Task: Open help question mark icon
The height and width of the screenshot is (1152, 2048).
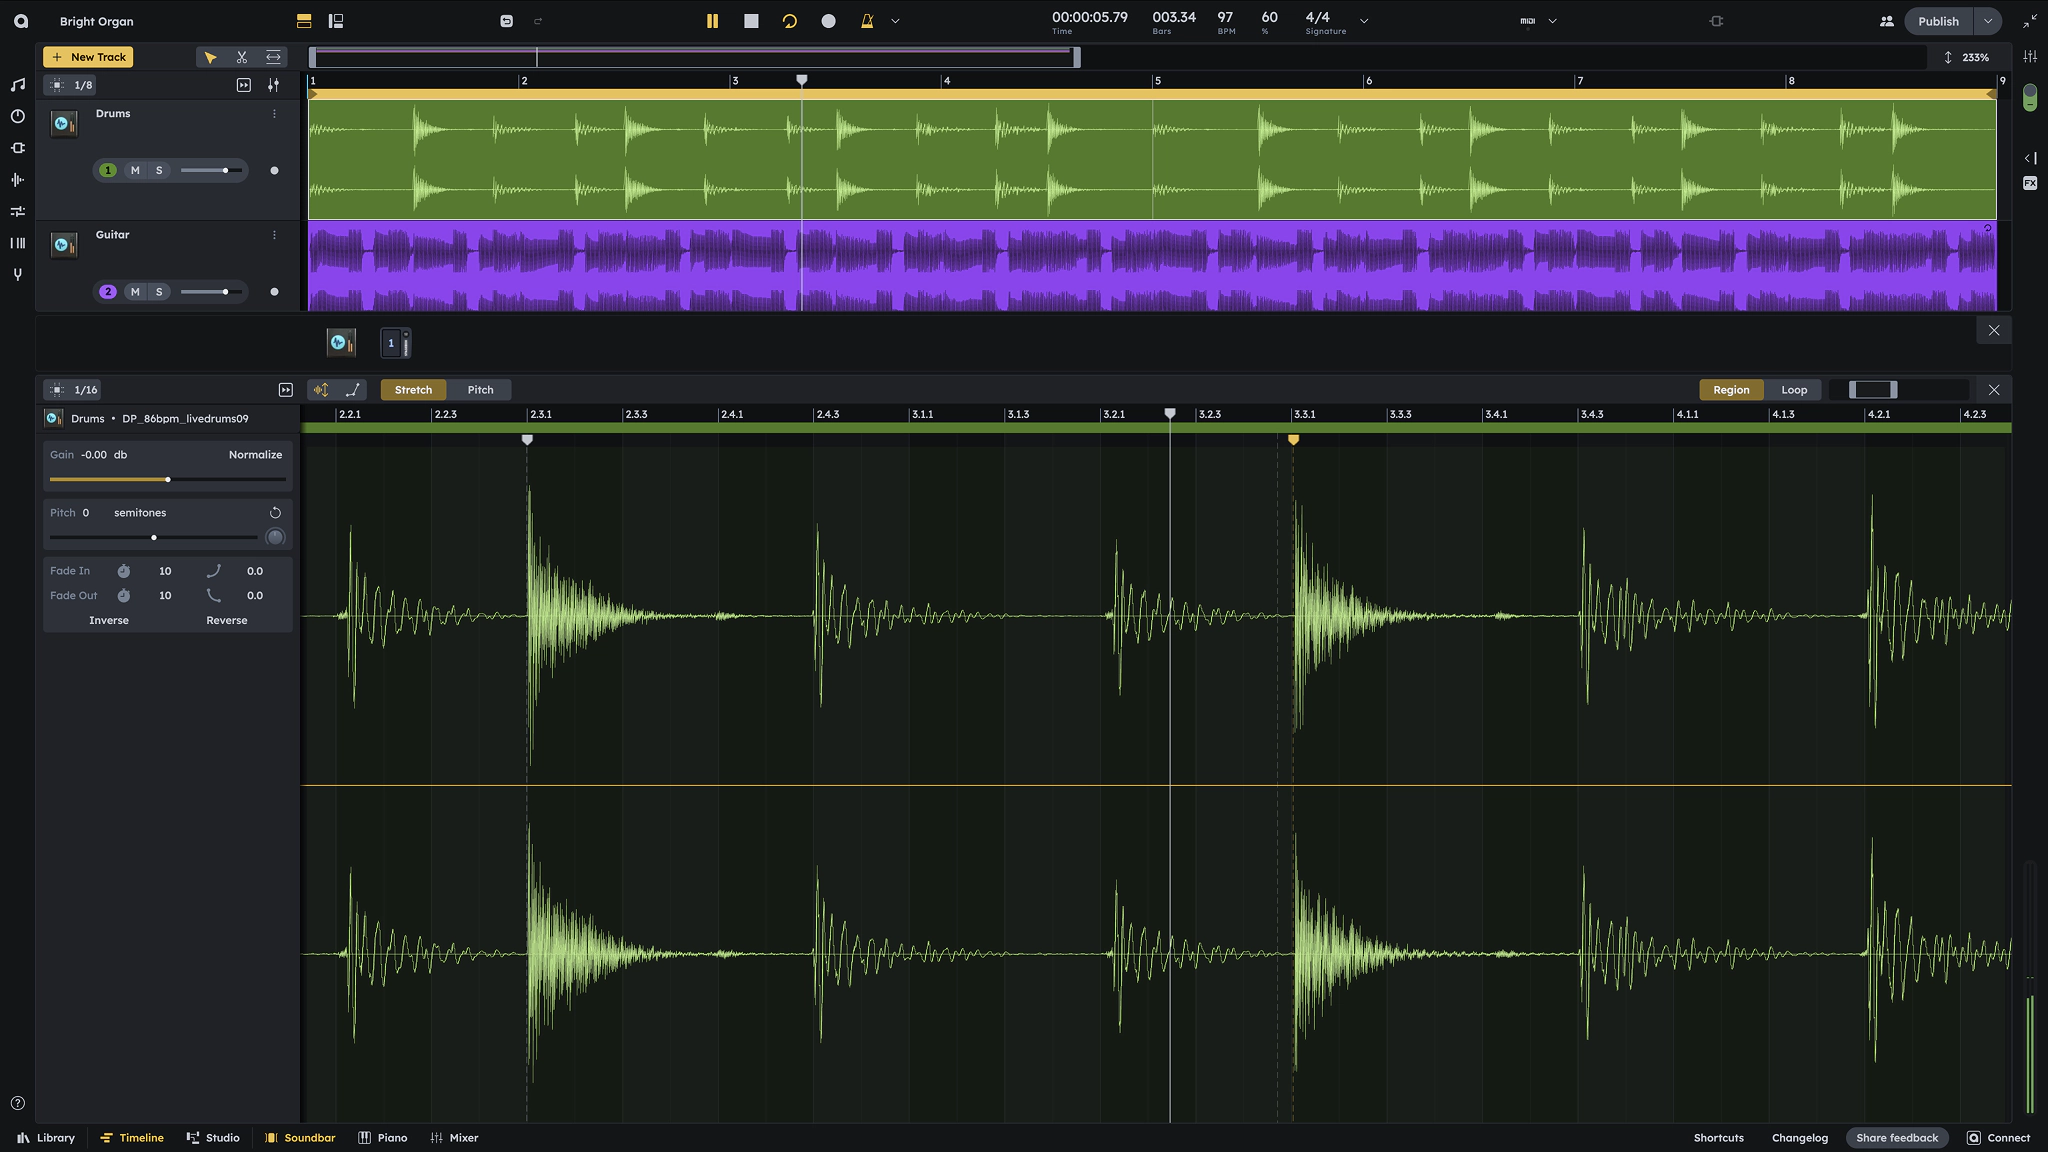Action: point(17,1103)
